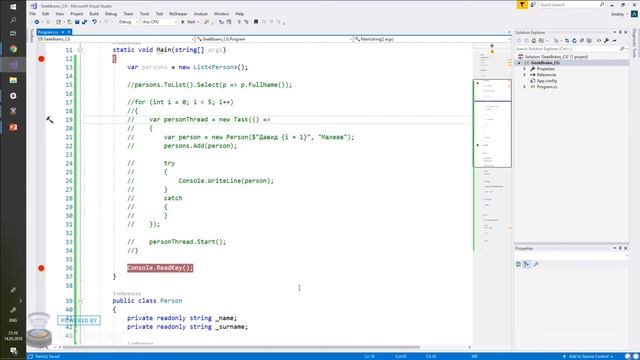Image resolution: width=640 pixels, height=360 pixels.
Task: Click the Save icon in toolbar
Action: pos(77,22)
